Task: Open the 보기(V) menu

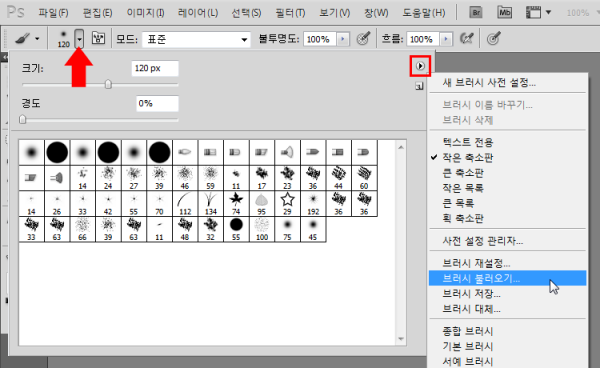Action: tap(335, 13)
